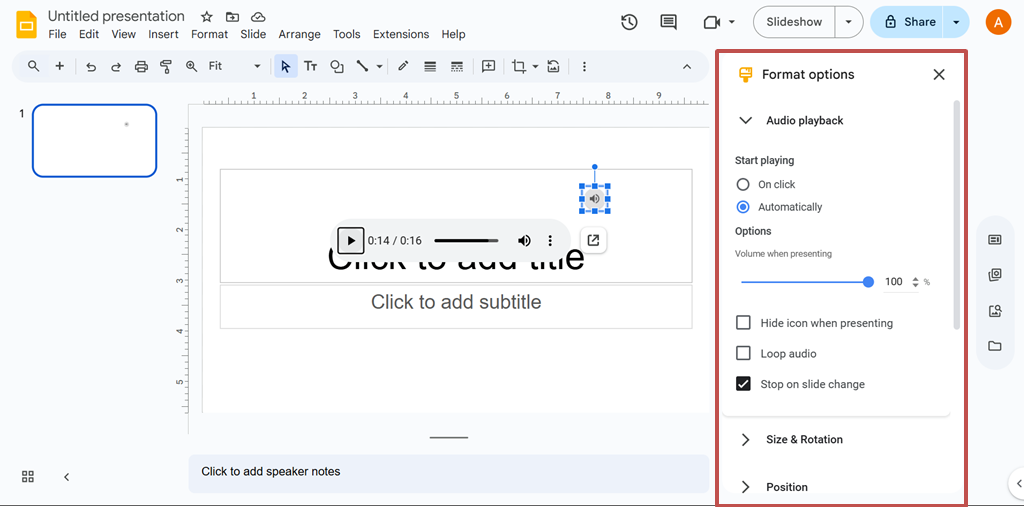Image resolution: width=1024 pixels, height=507 pixels.
Task: Open audio player more options
Action: coord(550,240)
